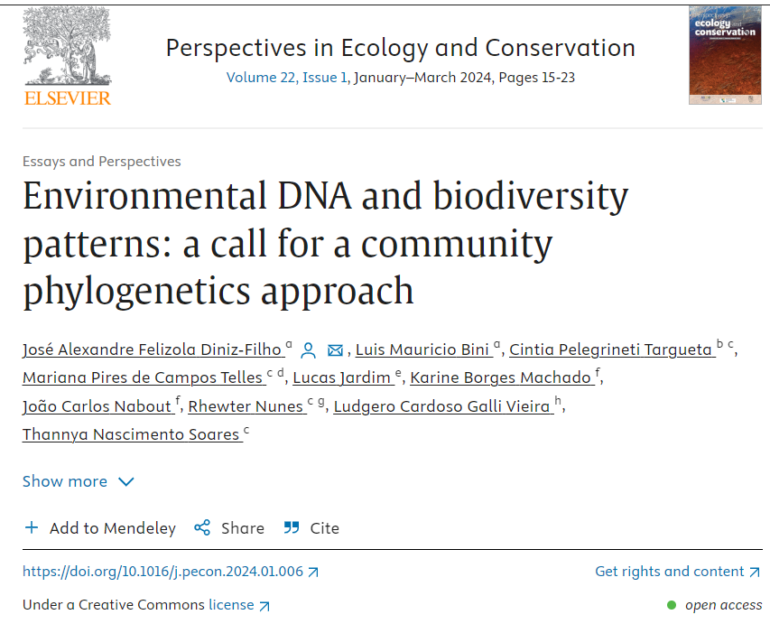Click author Karine Borges Machado

click(500, 378)
